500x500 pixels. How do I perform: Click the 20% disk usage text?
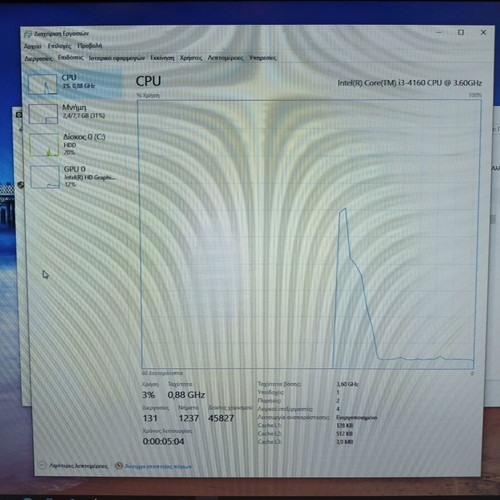pyautogui.click(x=69, y=152)
